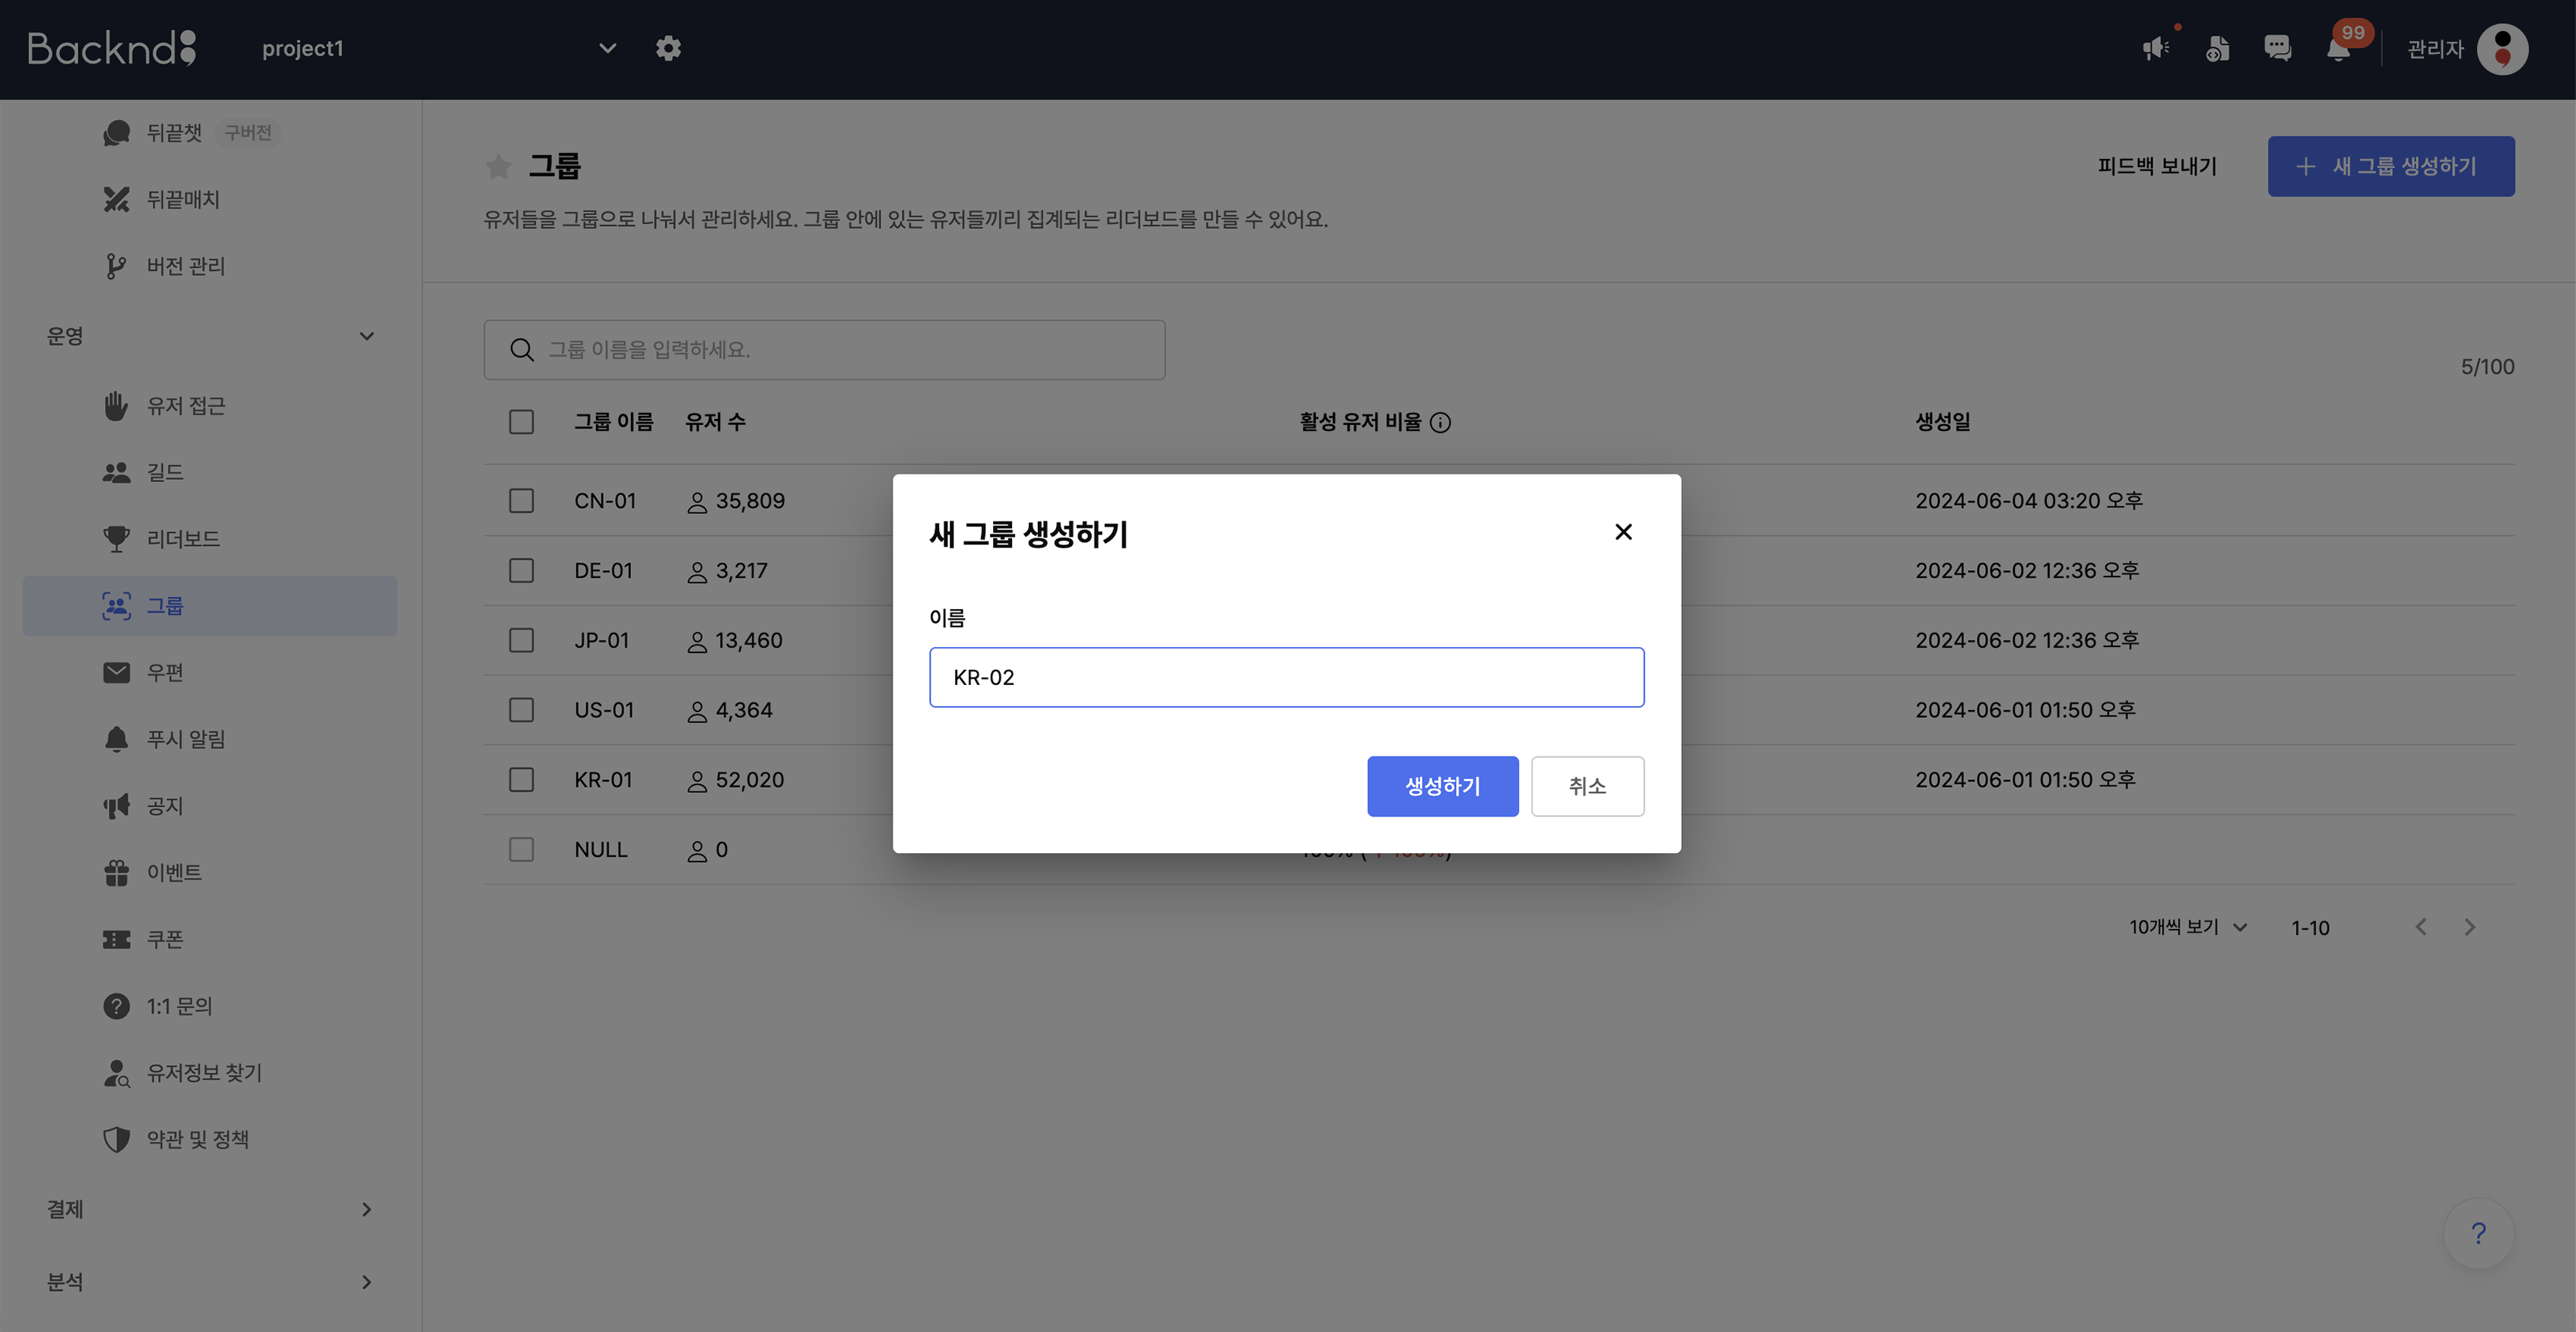Click the 버전 관리 branch icon
The height and width of the screenshot is (1332, 2576).
(x=116, y=266)
